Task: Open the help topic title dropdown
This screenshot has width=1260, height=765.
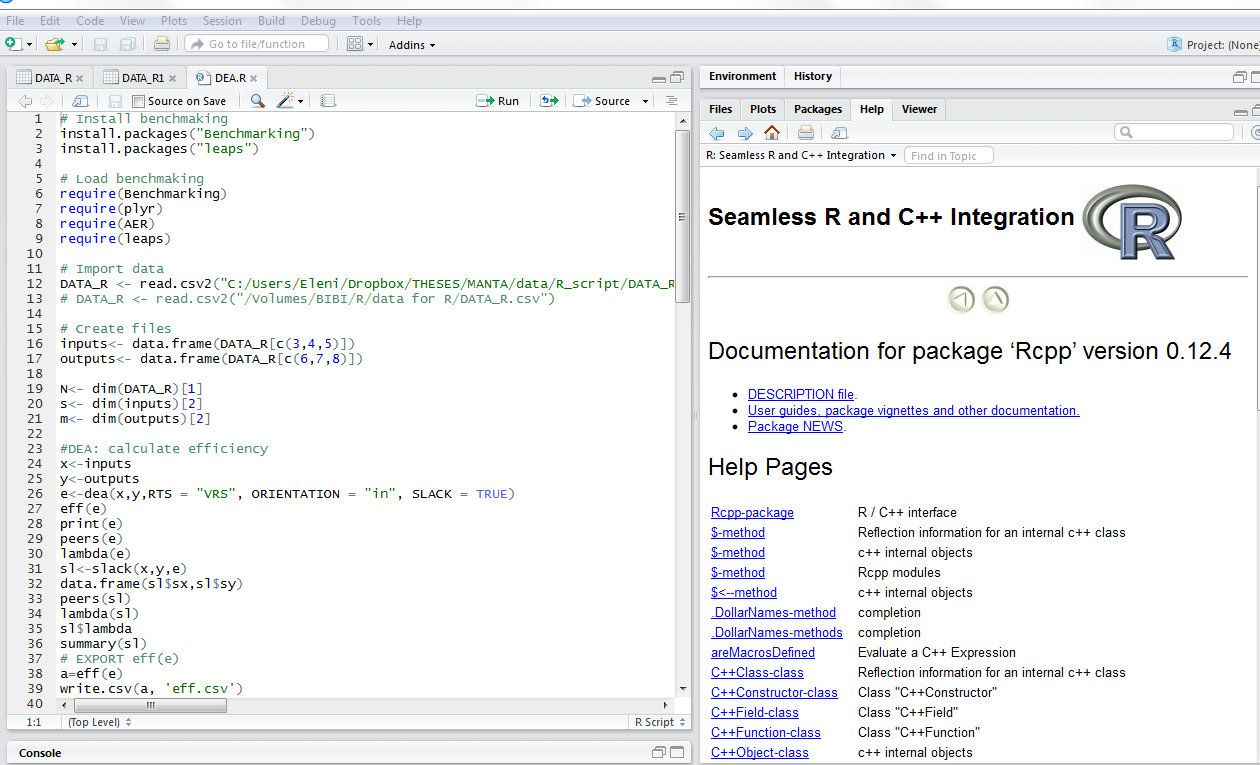Action: (x=802, y=155)
